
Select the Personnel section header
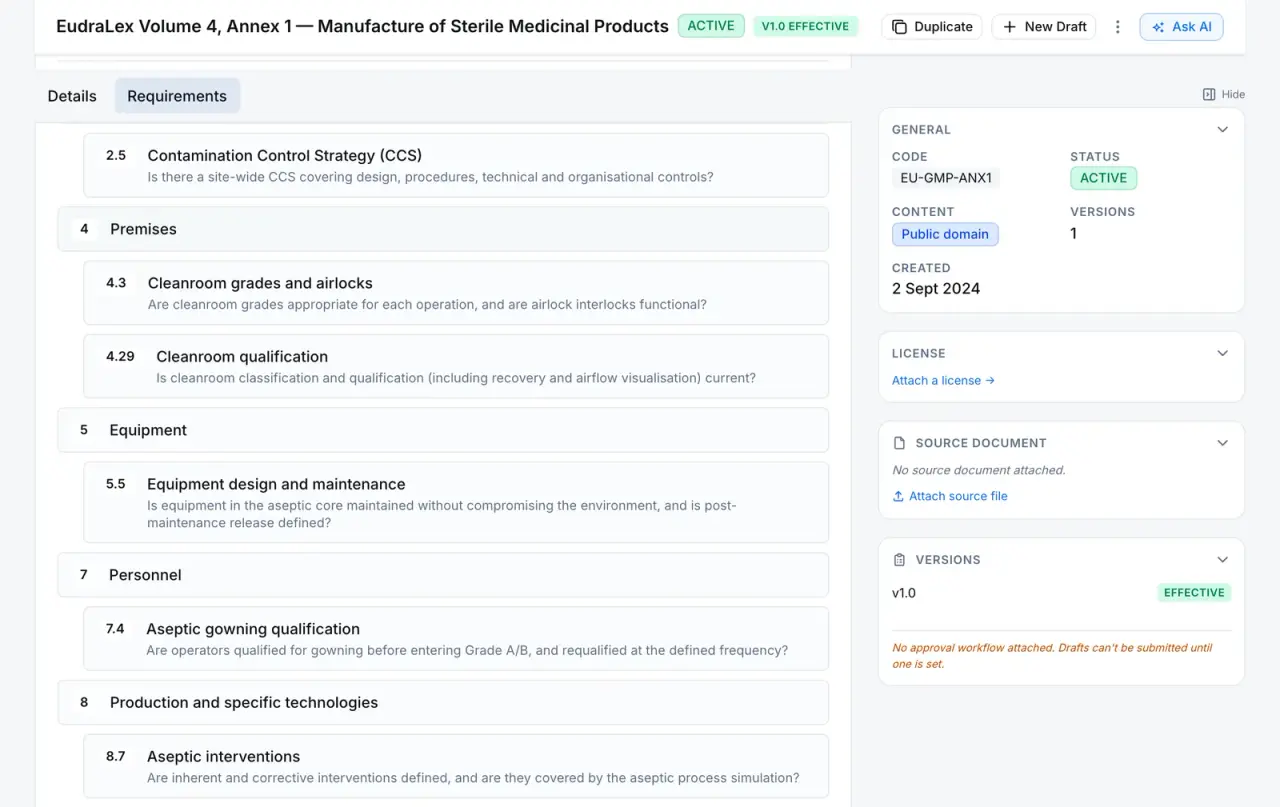pyautogui.click(x=443, y=575)
